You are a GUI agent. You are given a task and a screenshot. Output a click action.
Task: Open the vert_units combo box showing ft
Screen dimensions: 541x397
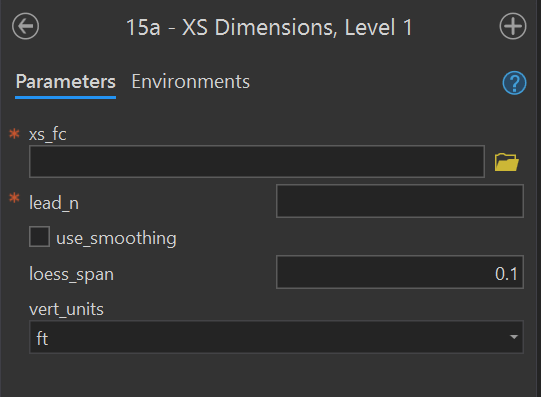click(276, 337)
